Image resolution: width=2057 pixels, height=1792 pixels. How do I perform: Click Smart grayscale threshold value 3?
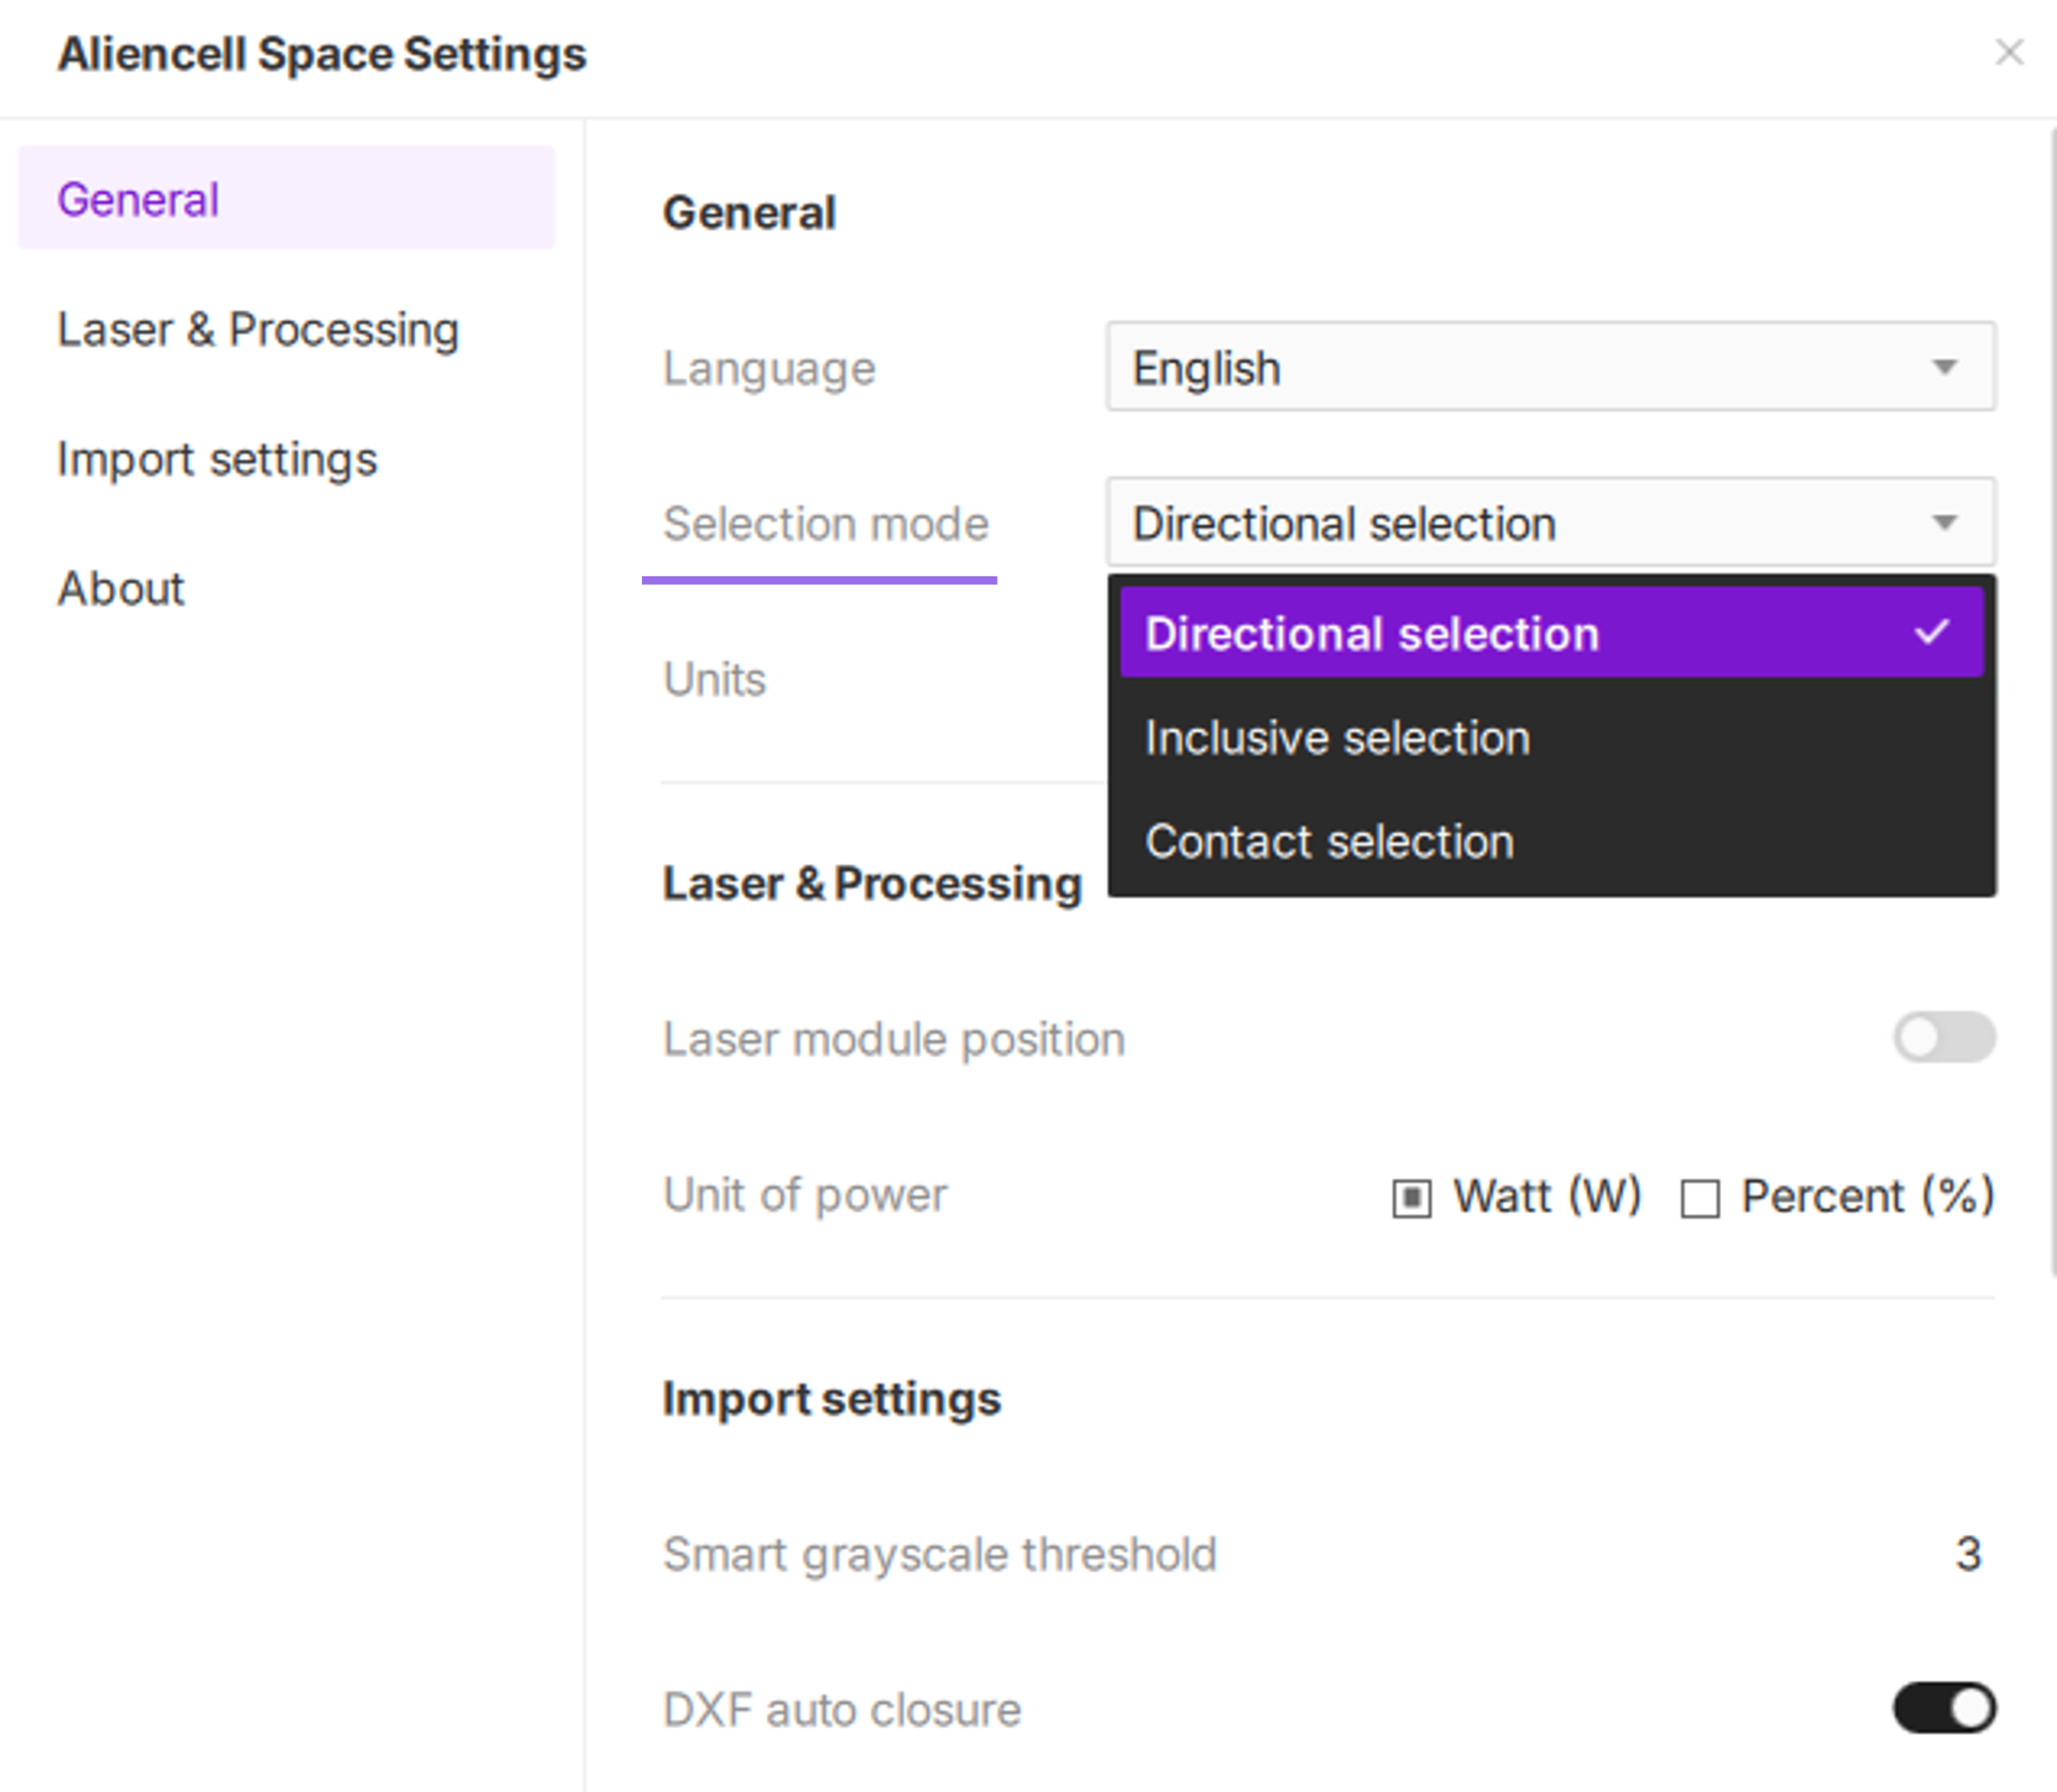tap(1967, 1554)
